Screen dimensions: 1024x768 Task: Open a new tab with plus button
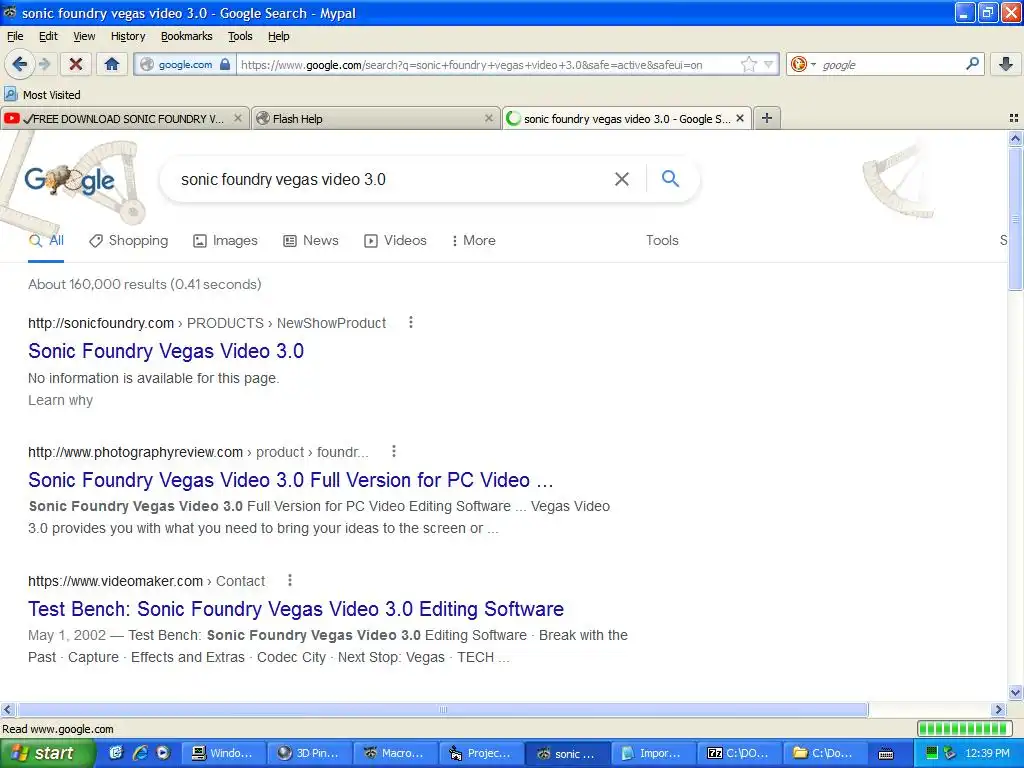tap(767, 118)
